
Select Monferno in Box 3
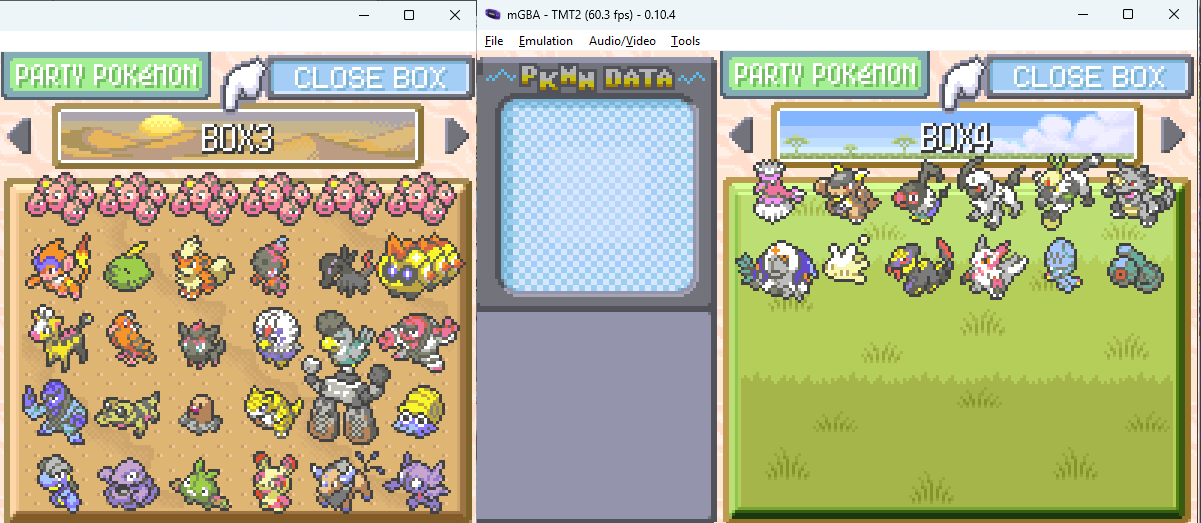coord(58,265)
